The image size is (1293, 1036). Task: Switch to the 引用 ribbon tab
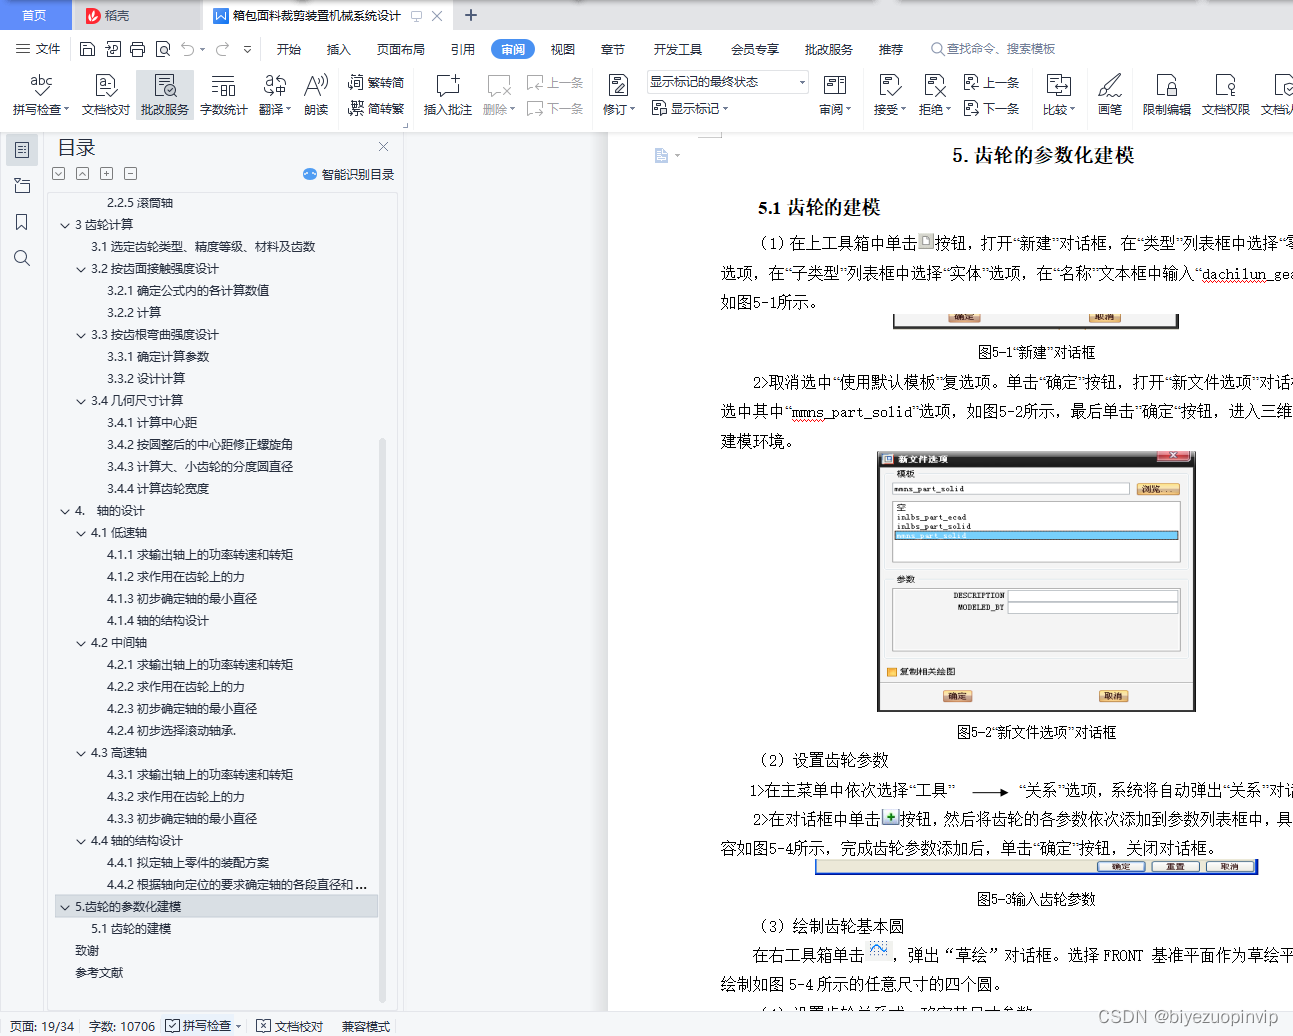tap(462, 49)
